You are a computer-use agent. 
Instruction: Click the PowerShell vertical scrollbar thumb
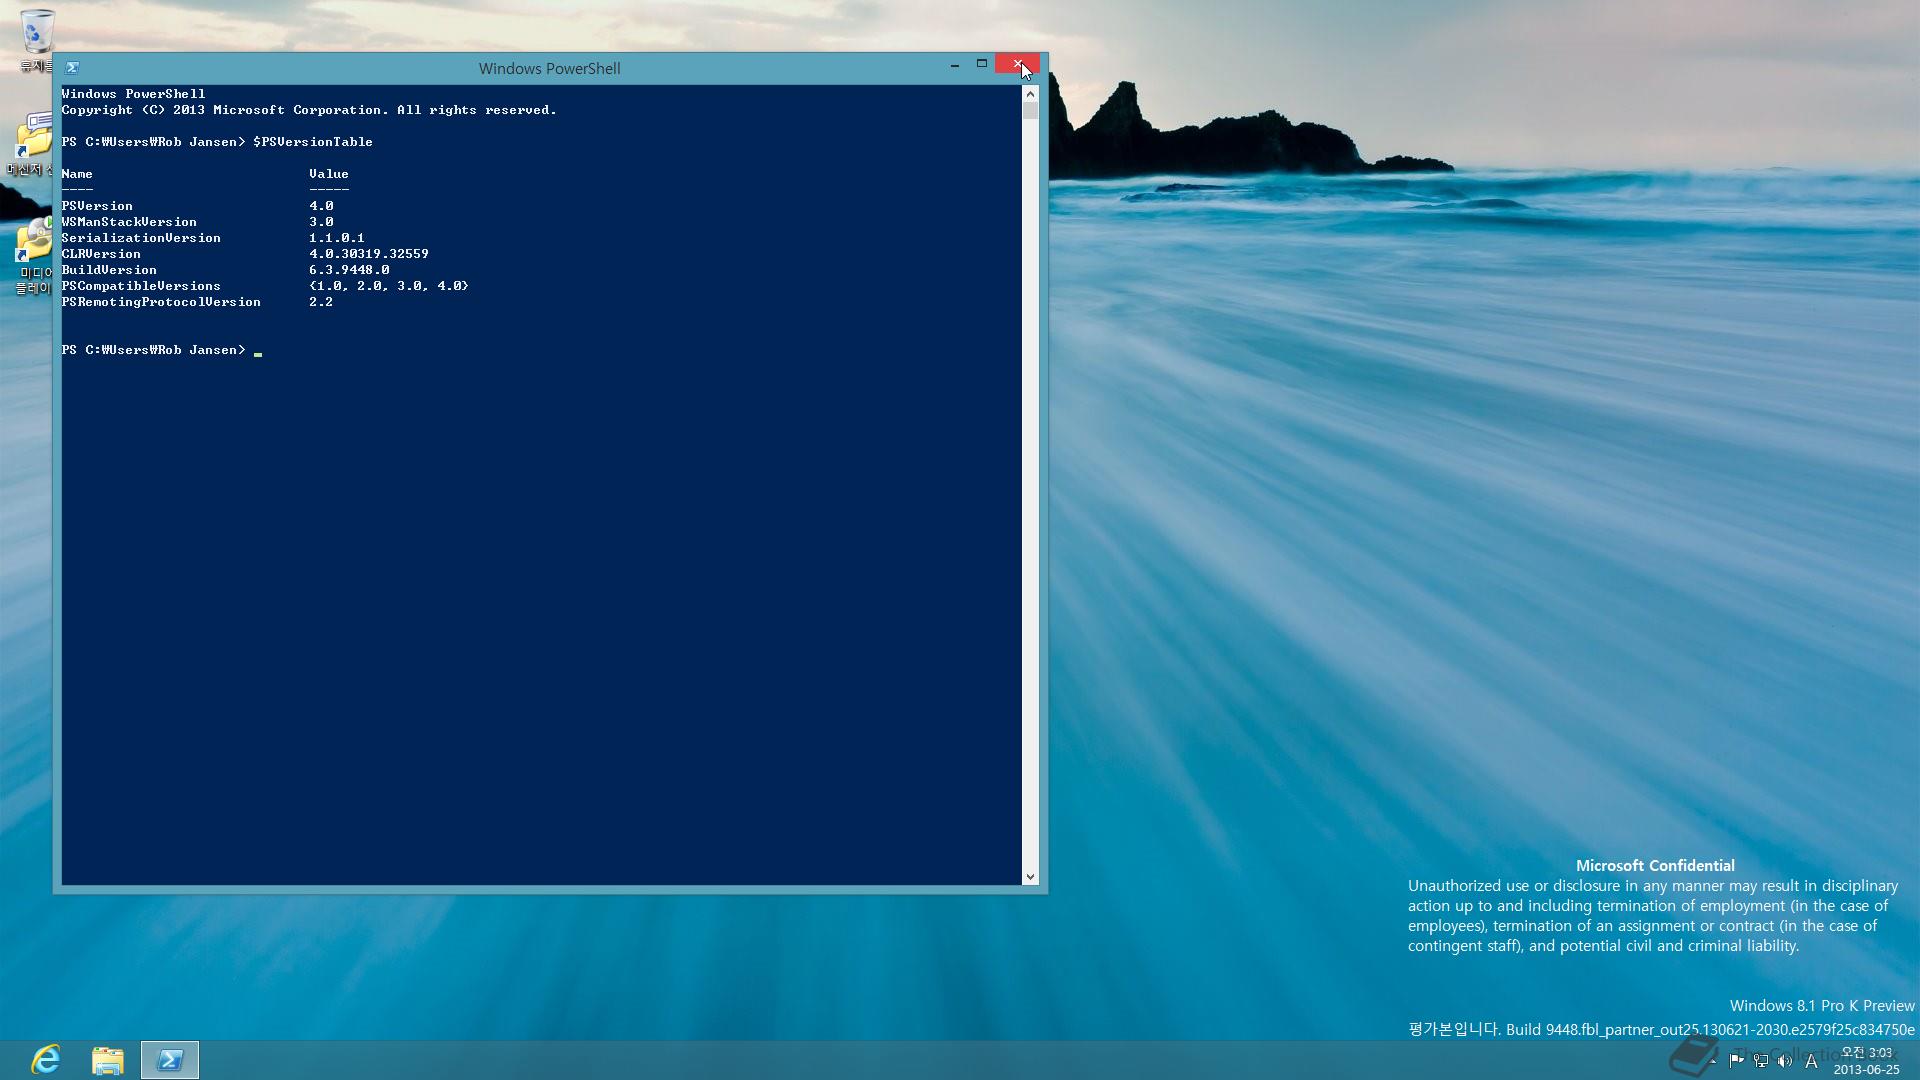point(1030,111)
